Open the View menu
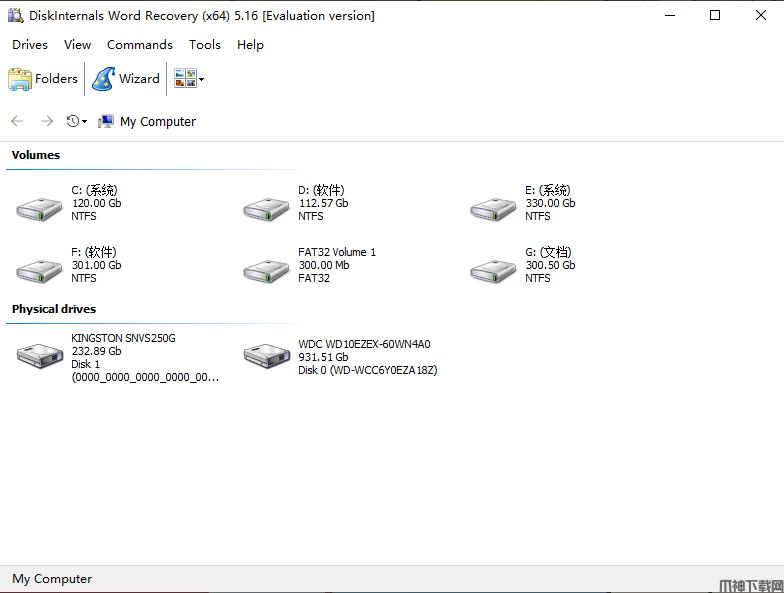784x593 pixels. (78, 44)
